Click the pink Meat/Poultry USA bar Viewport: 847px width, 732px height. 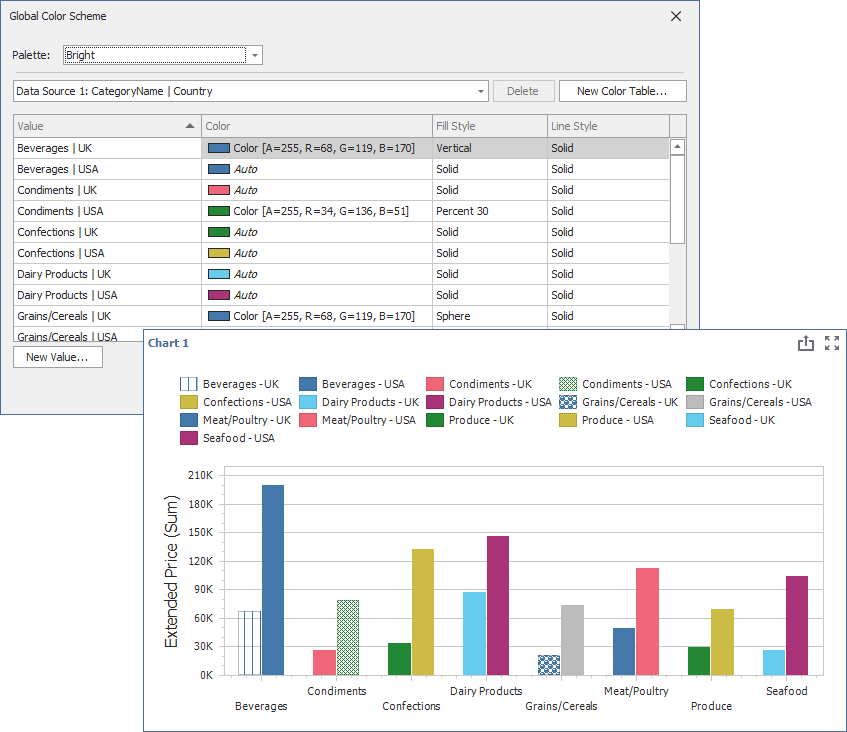[x=648, y=622]
